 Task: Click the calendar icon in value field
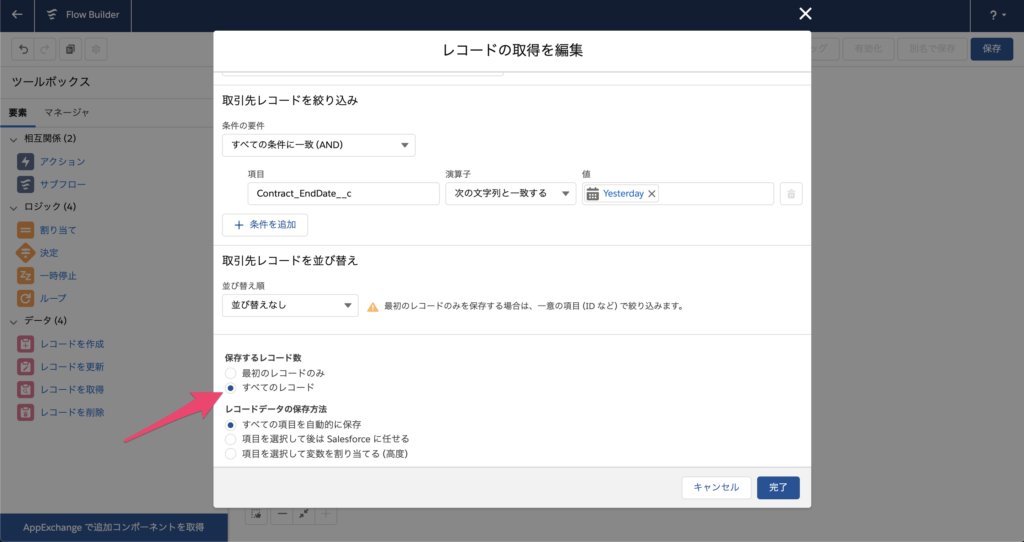[x=592, y=194]
